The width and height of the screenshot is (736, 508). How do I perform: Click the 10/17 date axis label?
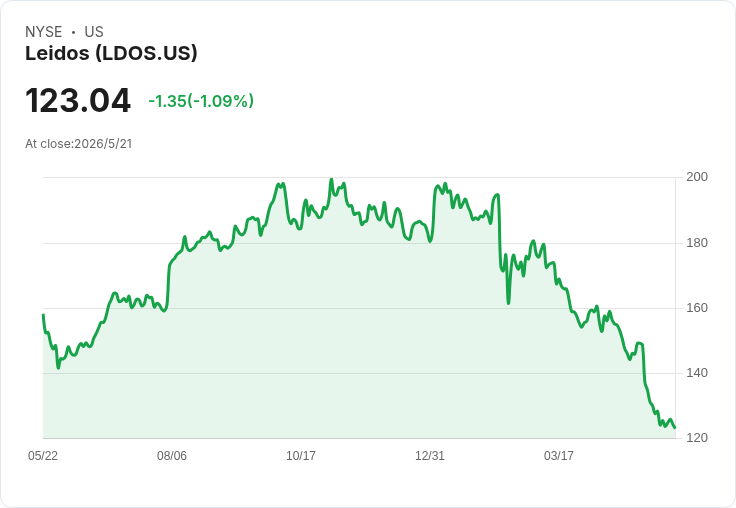(301, 455)
